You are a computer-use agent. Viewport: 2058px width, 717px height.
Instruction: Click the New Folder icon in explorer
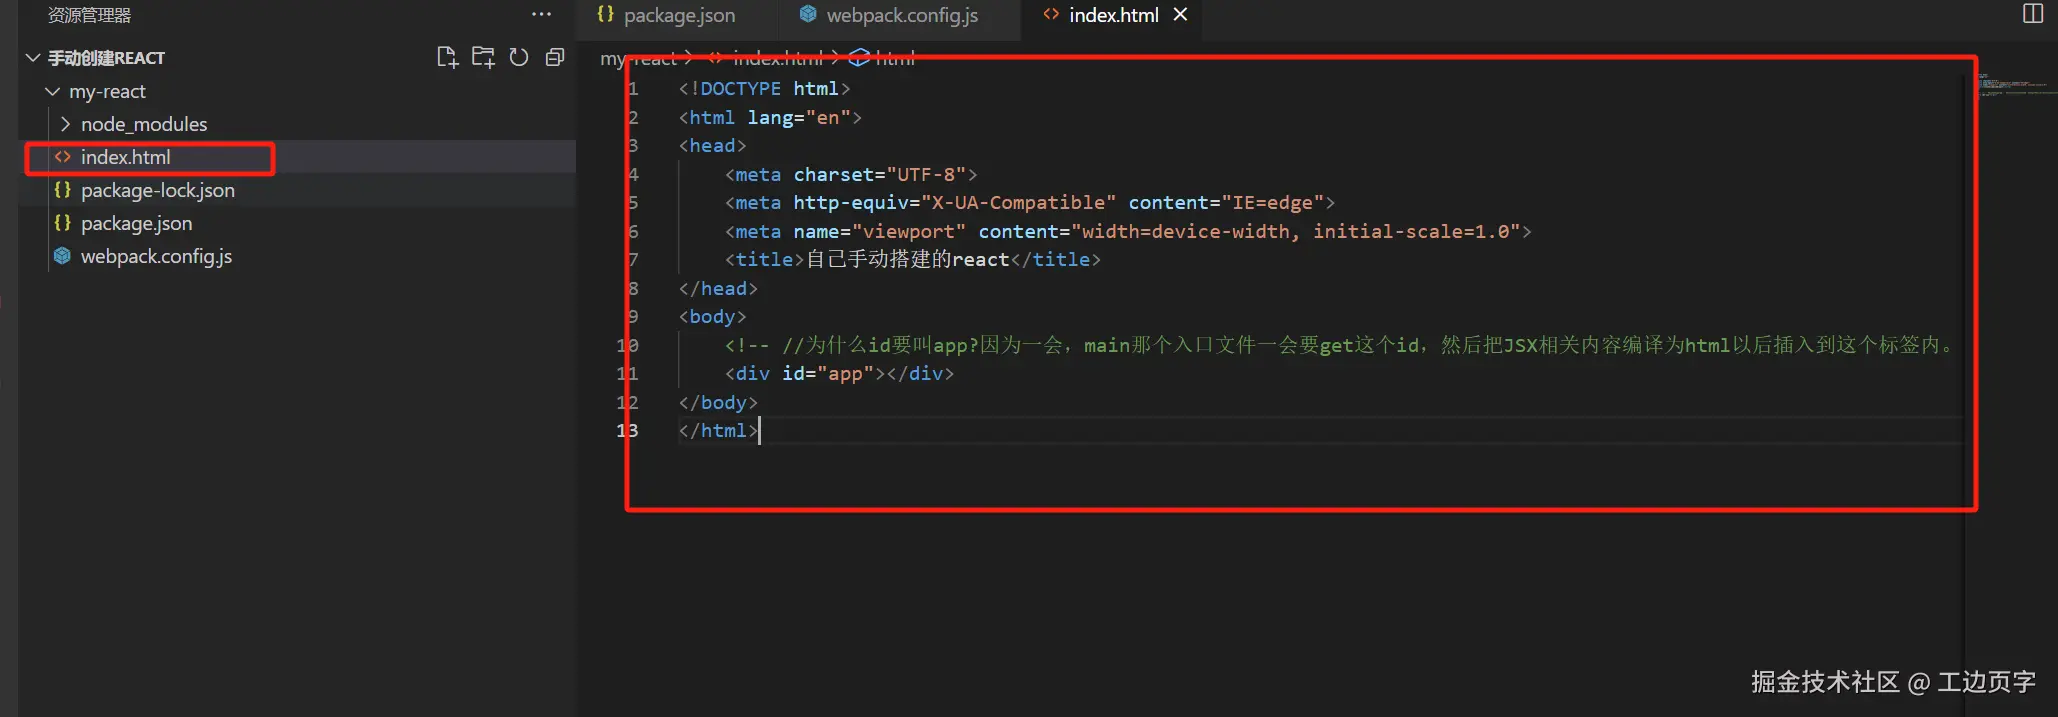[483, 58]
